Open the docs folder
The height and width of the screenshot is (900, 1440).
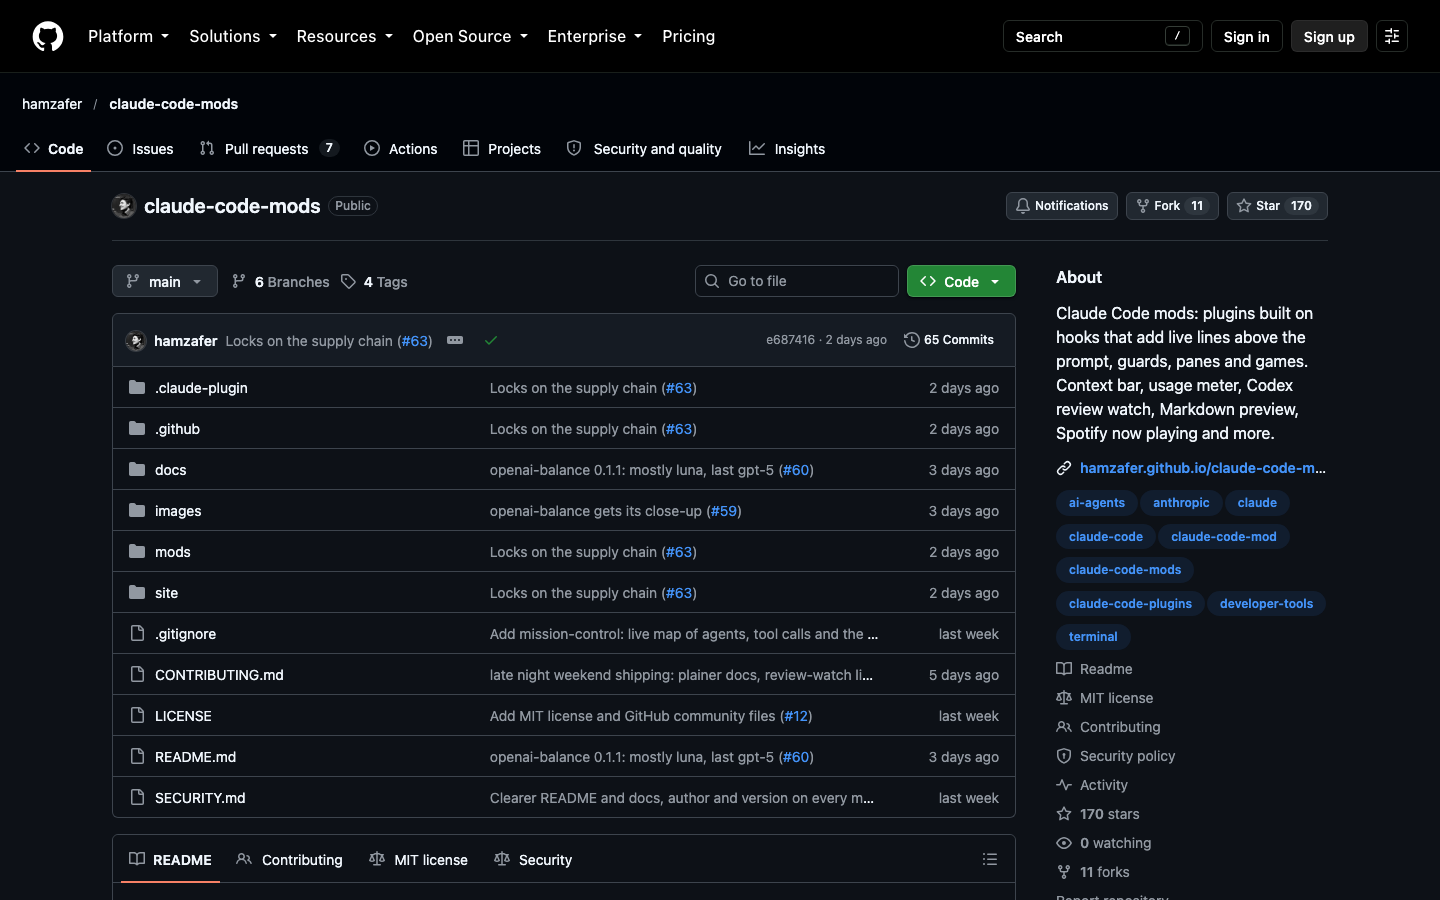(171, 470)
